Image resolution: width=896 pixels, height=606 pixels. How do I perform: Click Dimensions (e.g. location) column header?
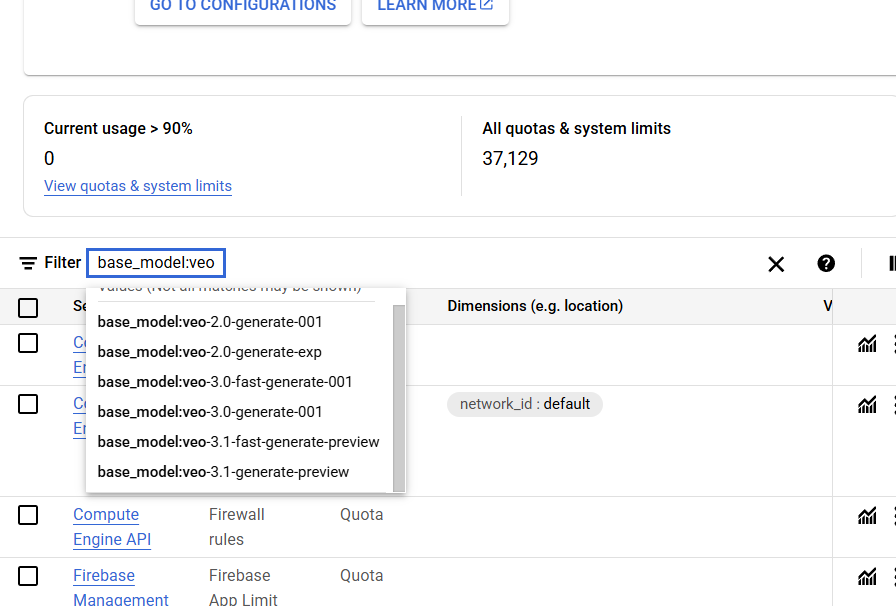click(535, 306)
